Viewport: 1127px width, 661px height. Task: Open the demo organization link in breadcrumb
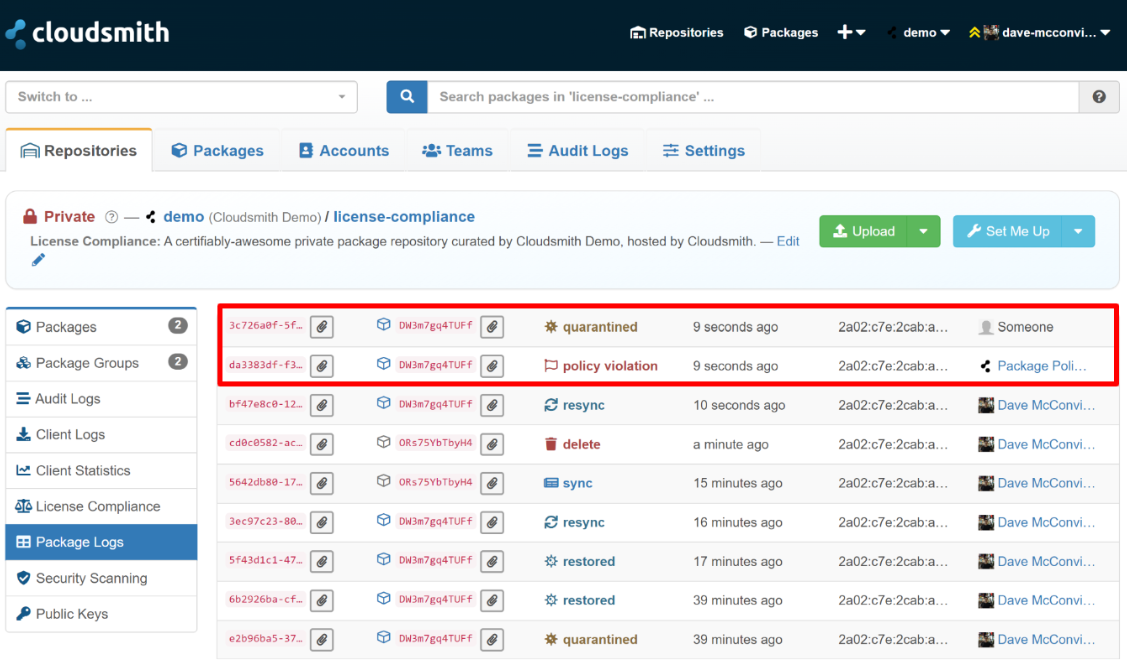pyautogui.click(x=183, y=217)
